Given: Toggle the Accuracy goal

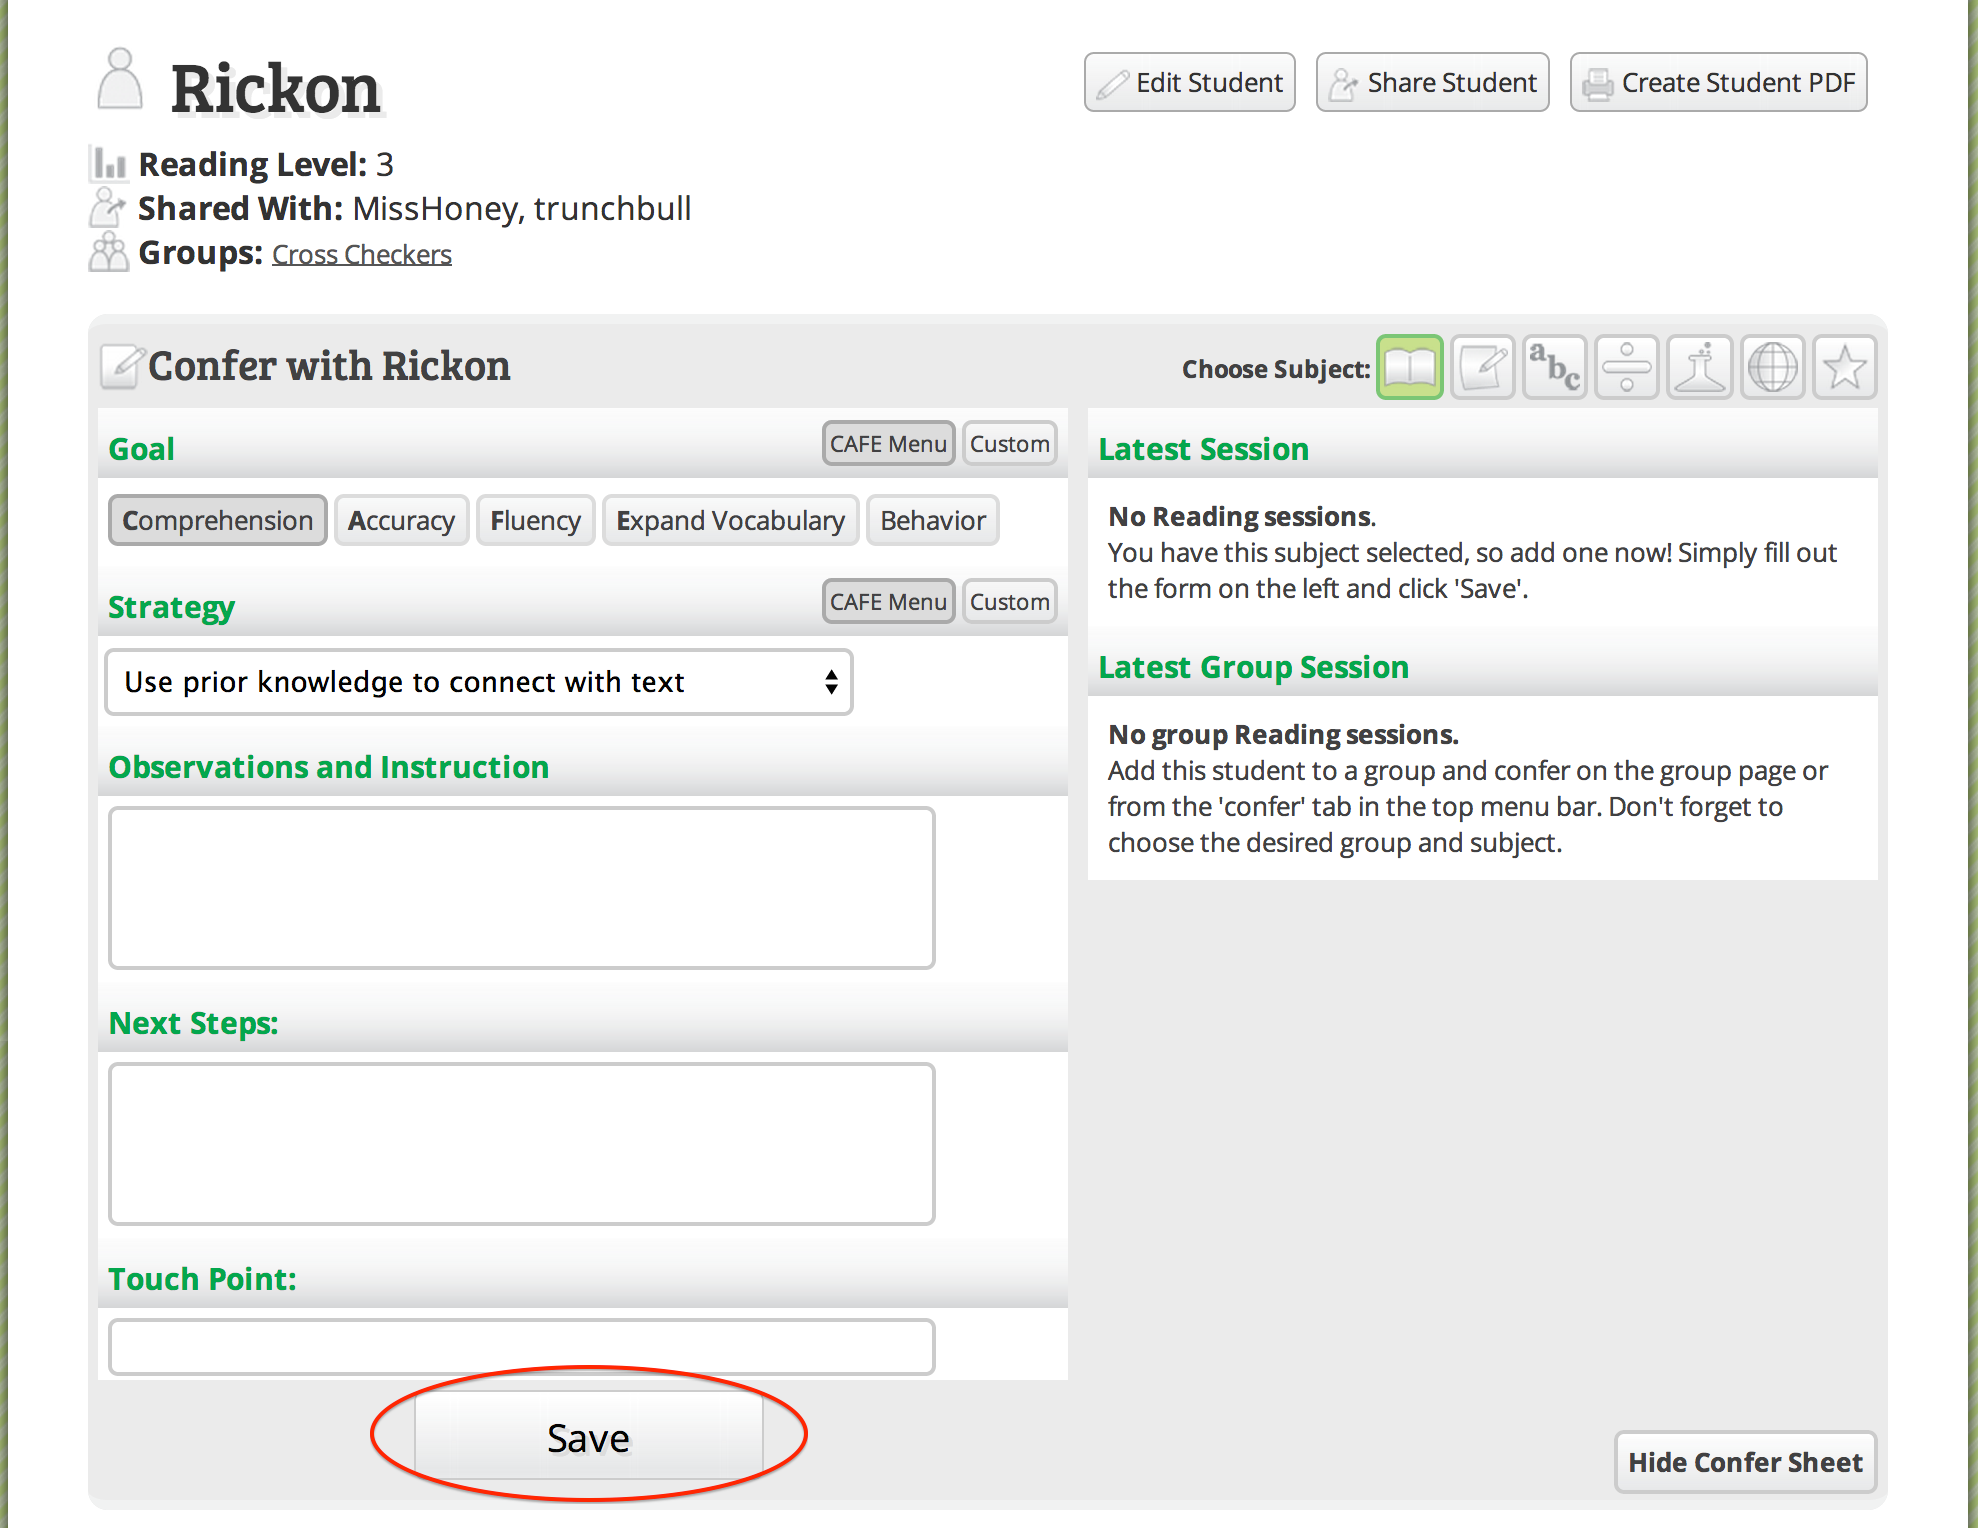Looking at the screenshot, I should [401, 520].
